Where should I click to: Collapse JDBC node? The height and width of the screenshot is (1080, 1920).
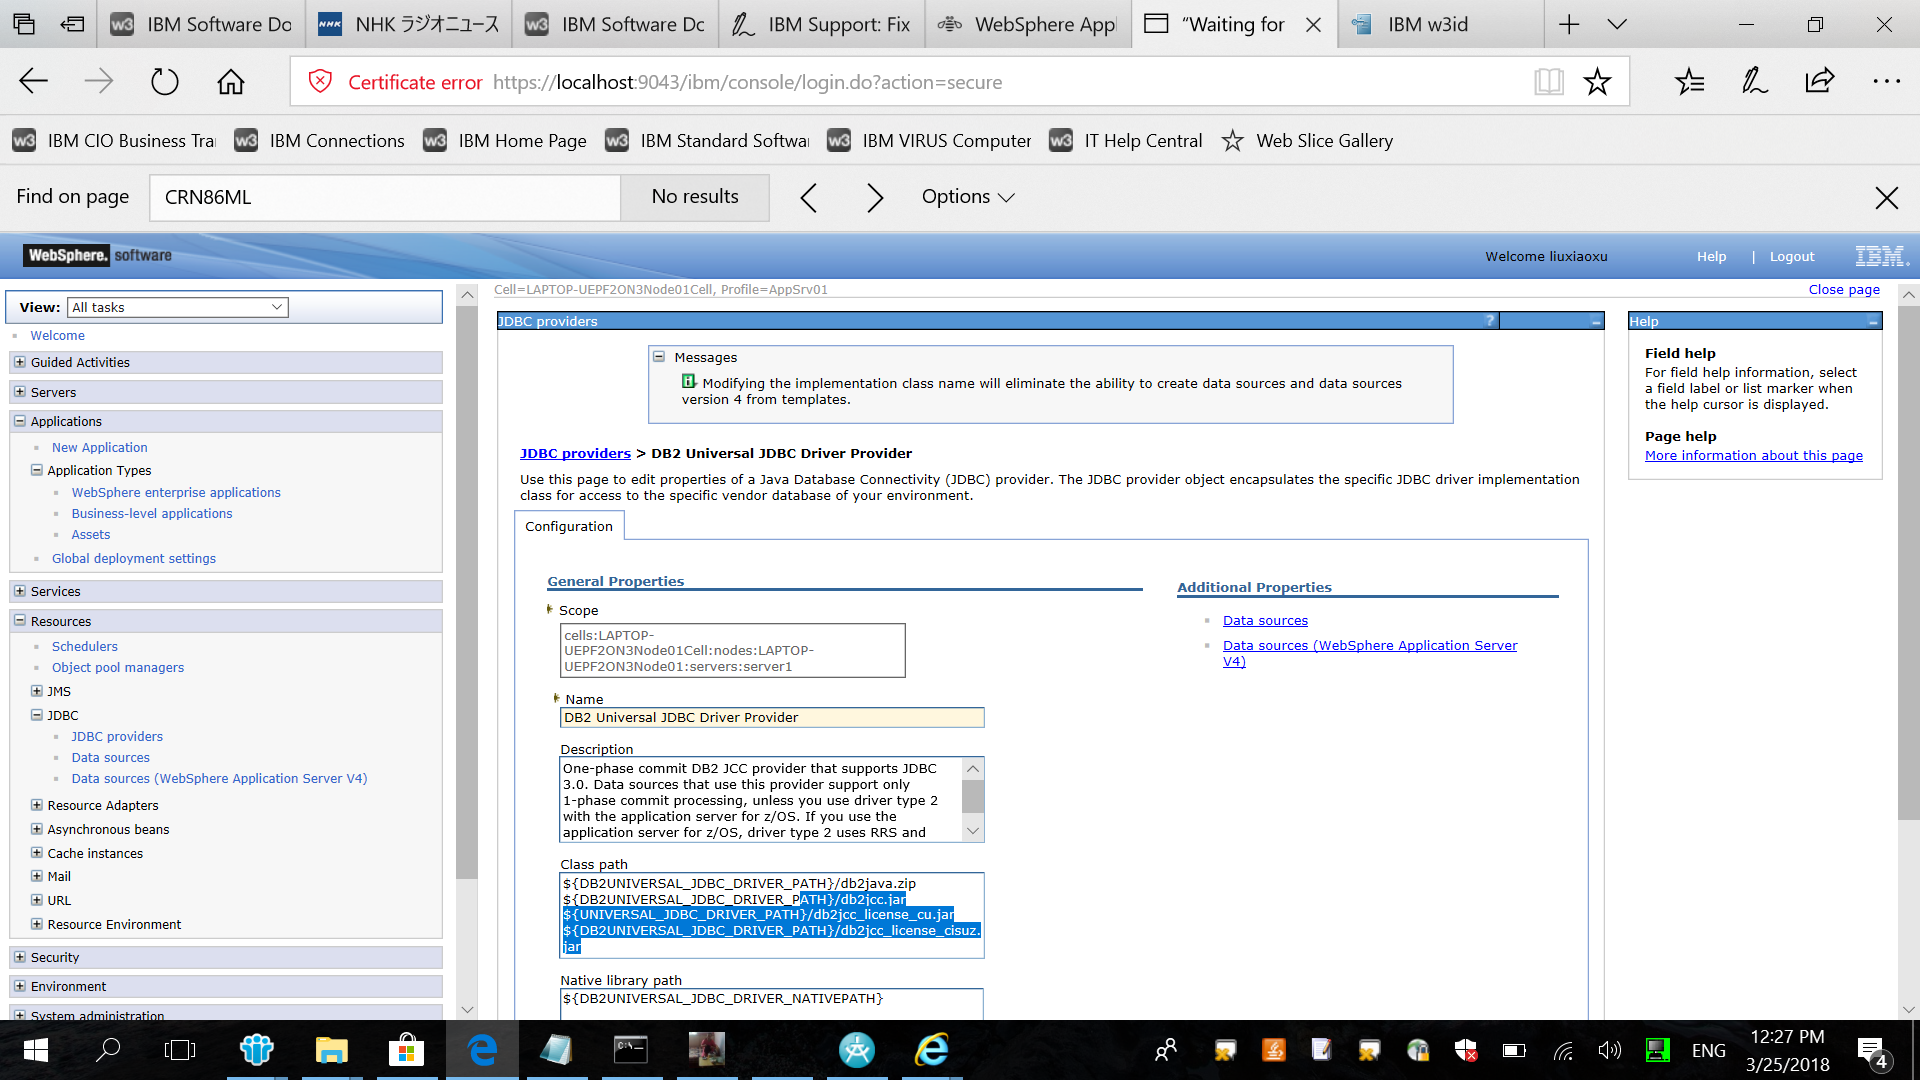36,715
